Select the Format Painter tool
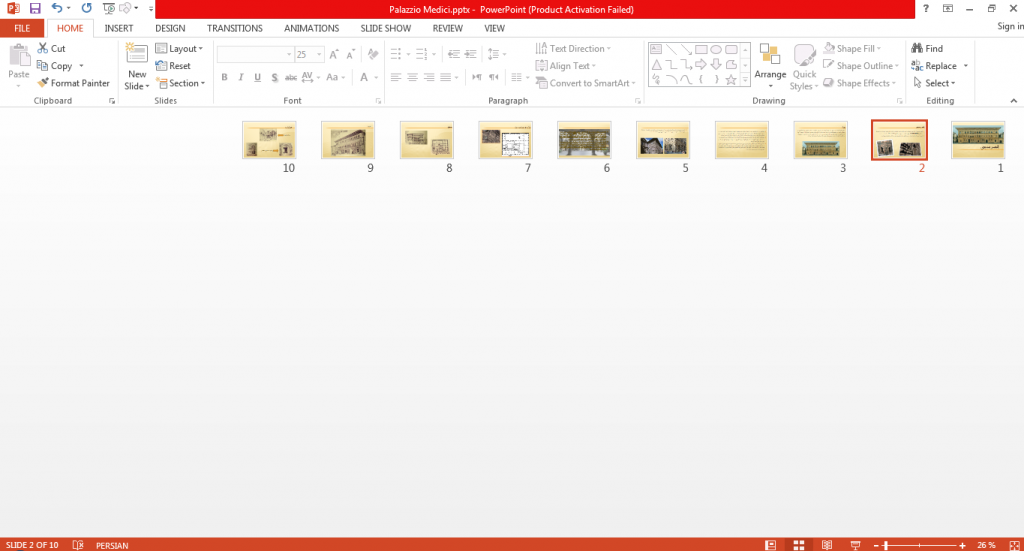This screenshot has width=1024, height=551. pyautogui.click(x=73, y=83)
